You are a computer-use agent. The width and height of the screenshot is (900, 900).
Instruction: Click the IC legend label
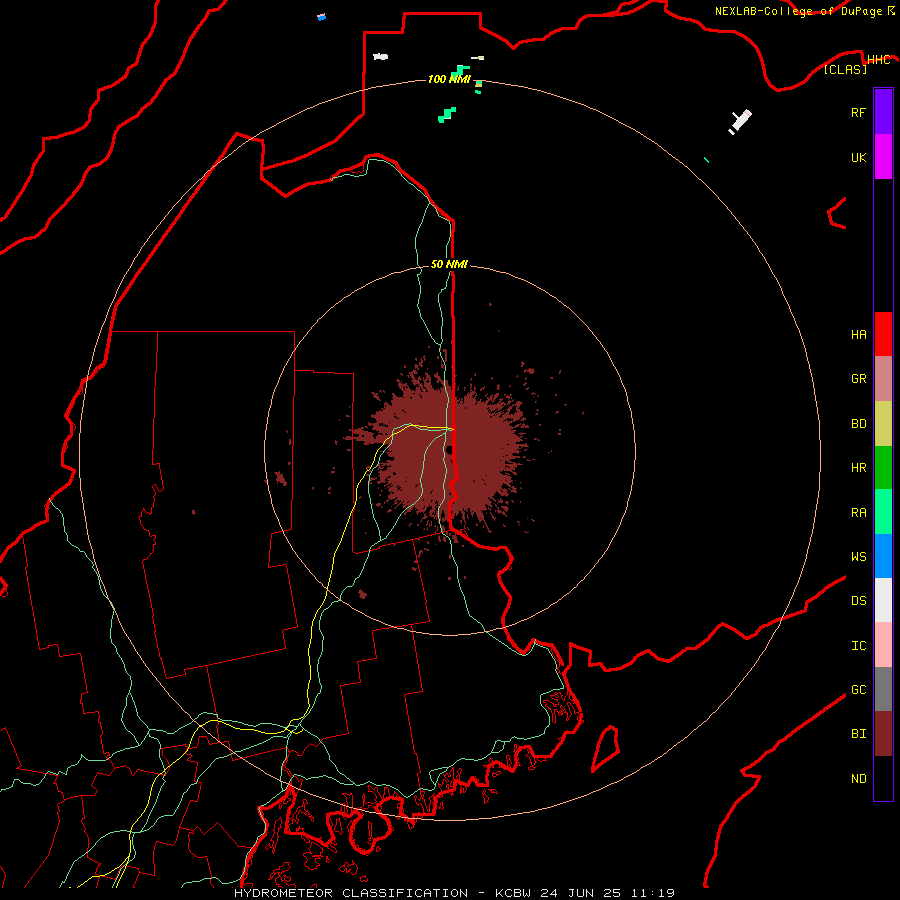858,646
